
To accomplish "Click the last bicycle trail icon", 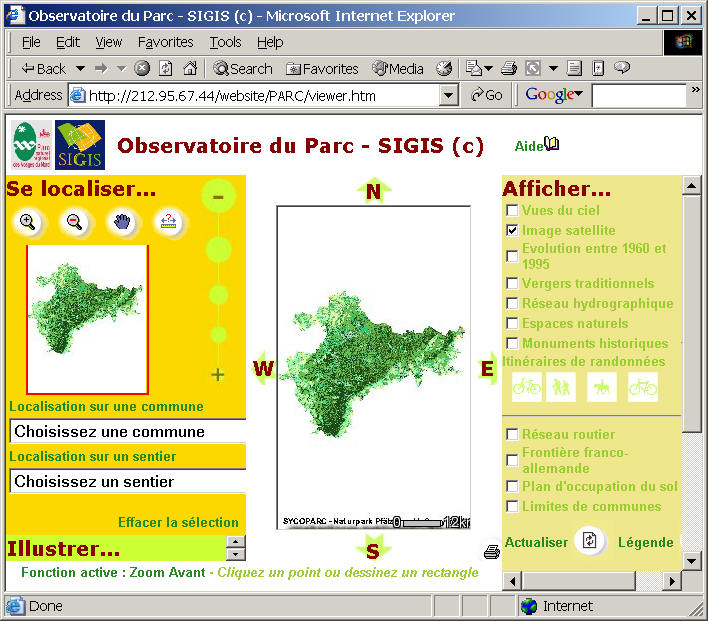I will click(x=643, y=387).
